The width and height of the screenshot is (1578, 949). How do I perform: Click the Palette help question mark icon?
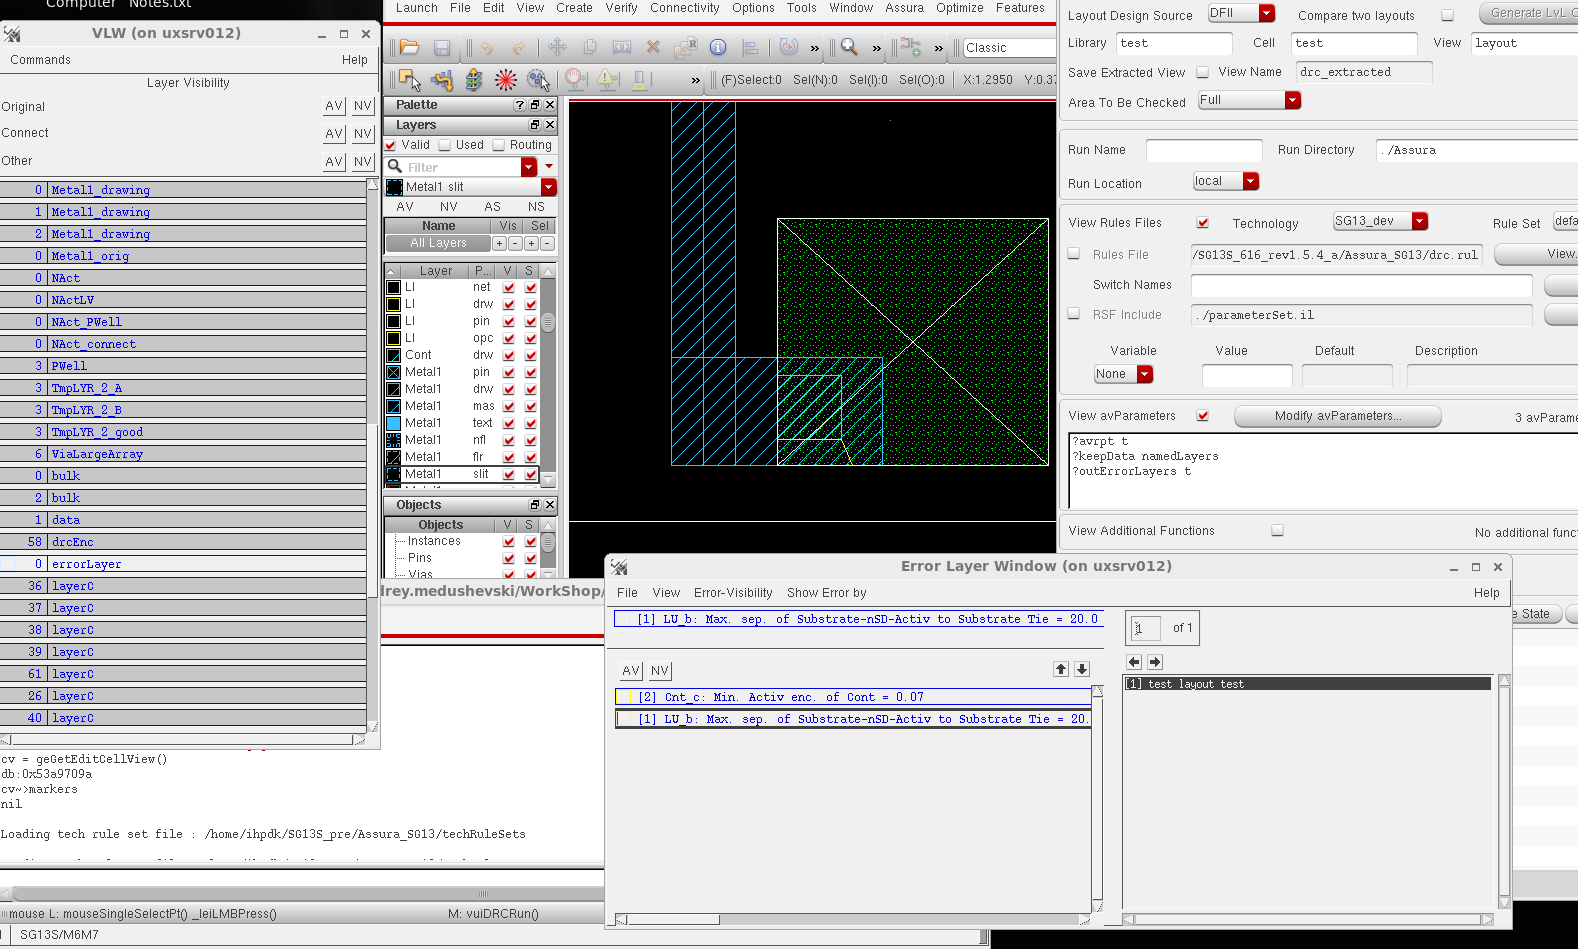tap(519, 105)
